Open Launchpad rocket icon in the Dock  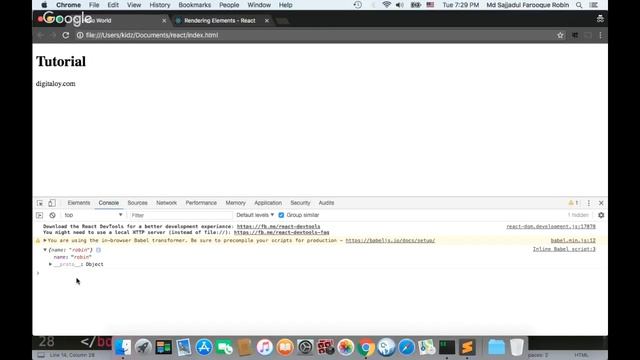[143, 347]
